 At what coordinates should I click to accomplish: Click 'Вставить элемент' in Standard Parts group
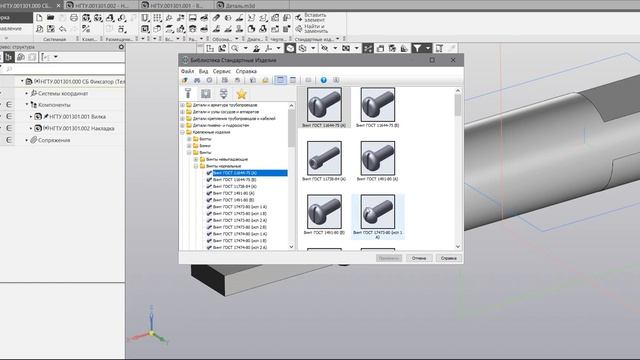(311, 18)
